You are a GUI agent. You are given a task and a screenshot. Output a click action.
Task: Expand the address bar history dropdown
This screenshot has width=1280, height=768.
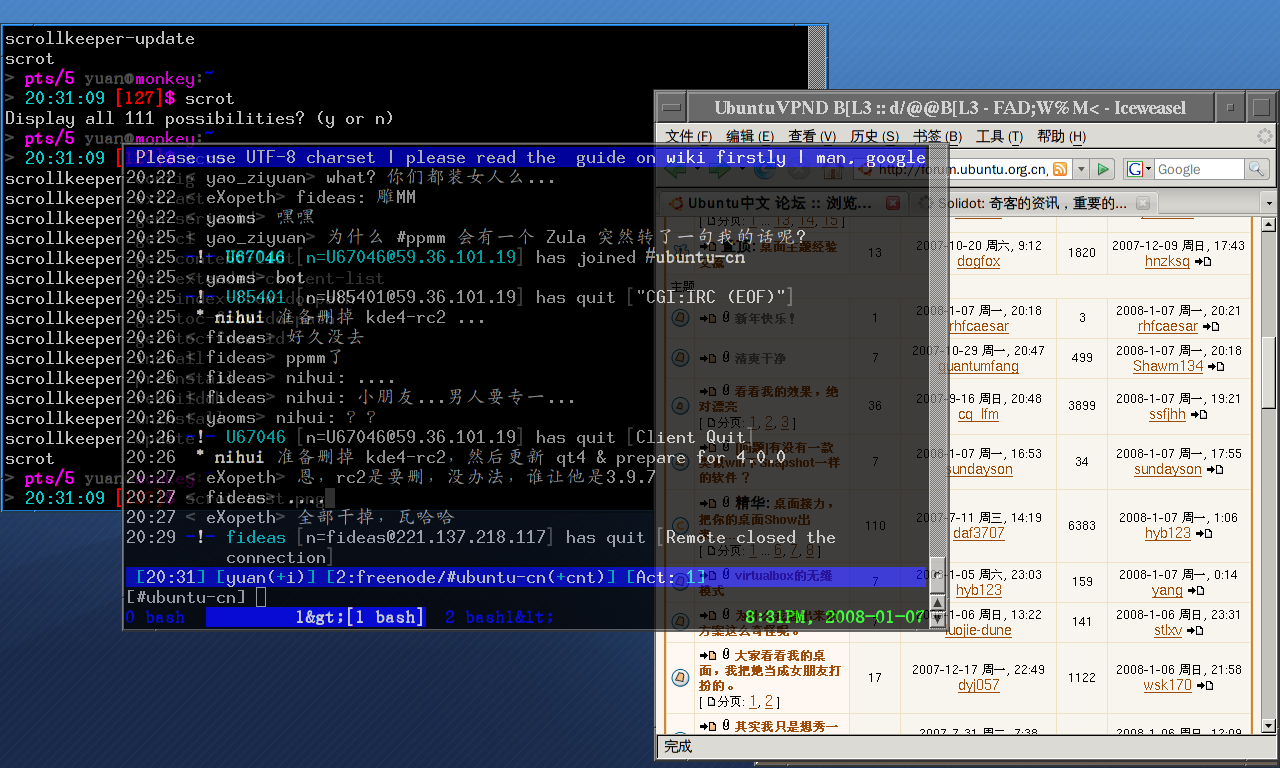click(x=1080, y=169)
